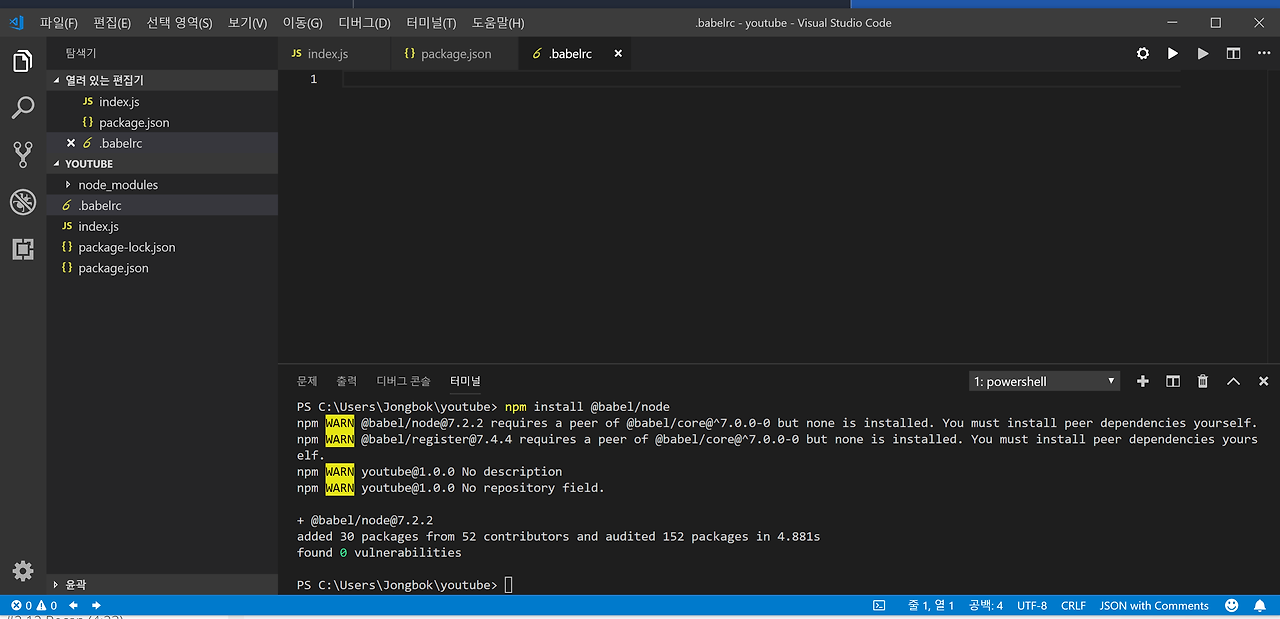Screen dimensions: 1280x619
Task: Click the gear icon in editor title bar
Action: [x=1143, y=54]
